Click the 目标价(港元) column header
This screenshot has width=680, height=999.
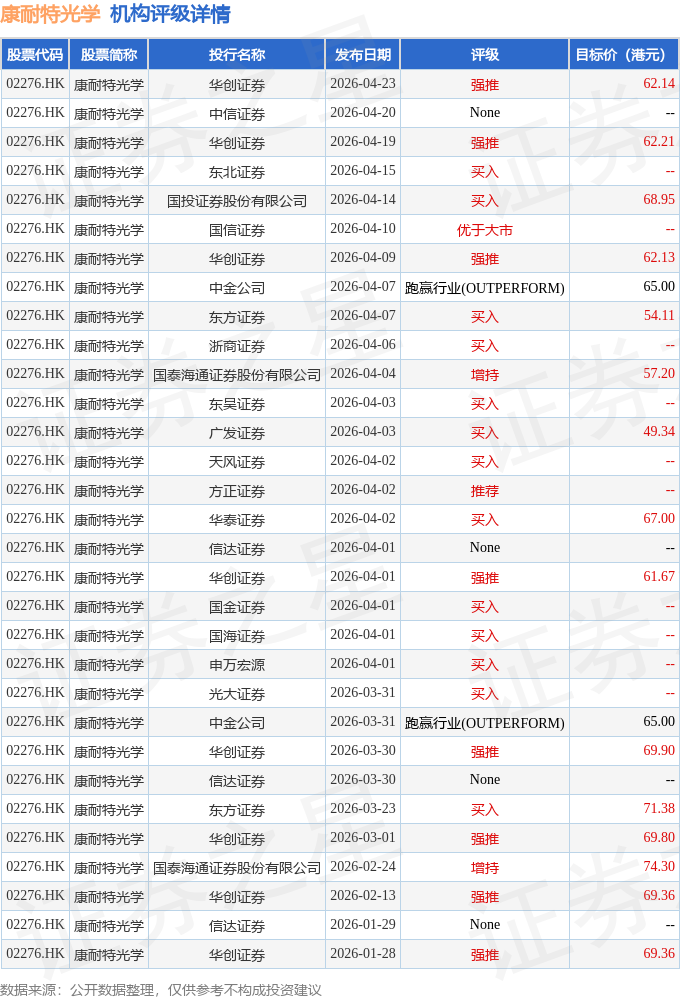[x=624, y=55]
